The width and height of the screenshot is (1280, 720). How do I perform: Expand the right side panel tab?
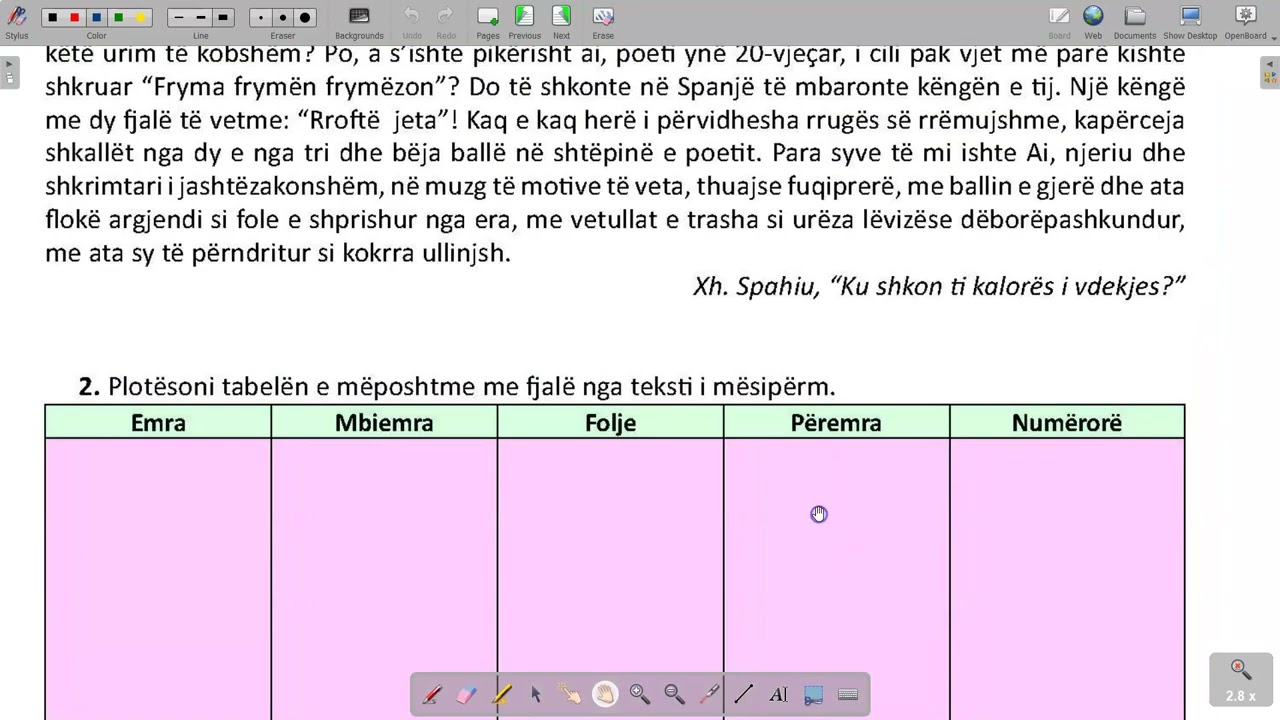tap(1270, 74)
